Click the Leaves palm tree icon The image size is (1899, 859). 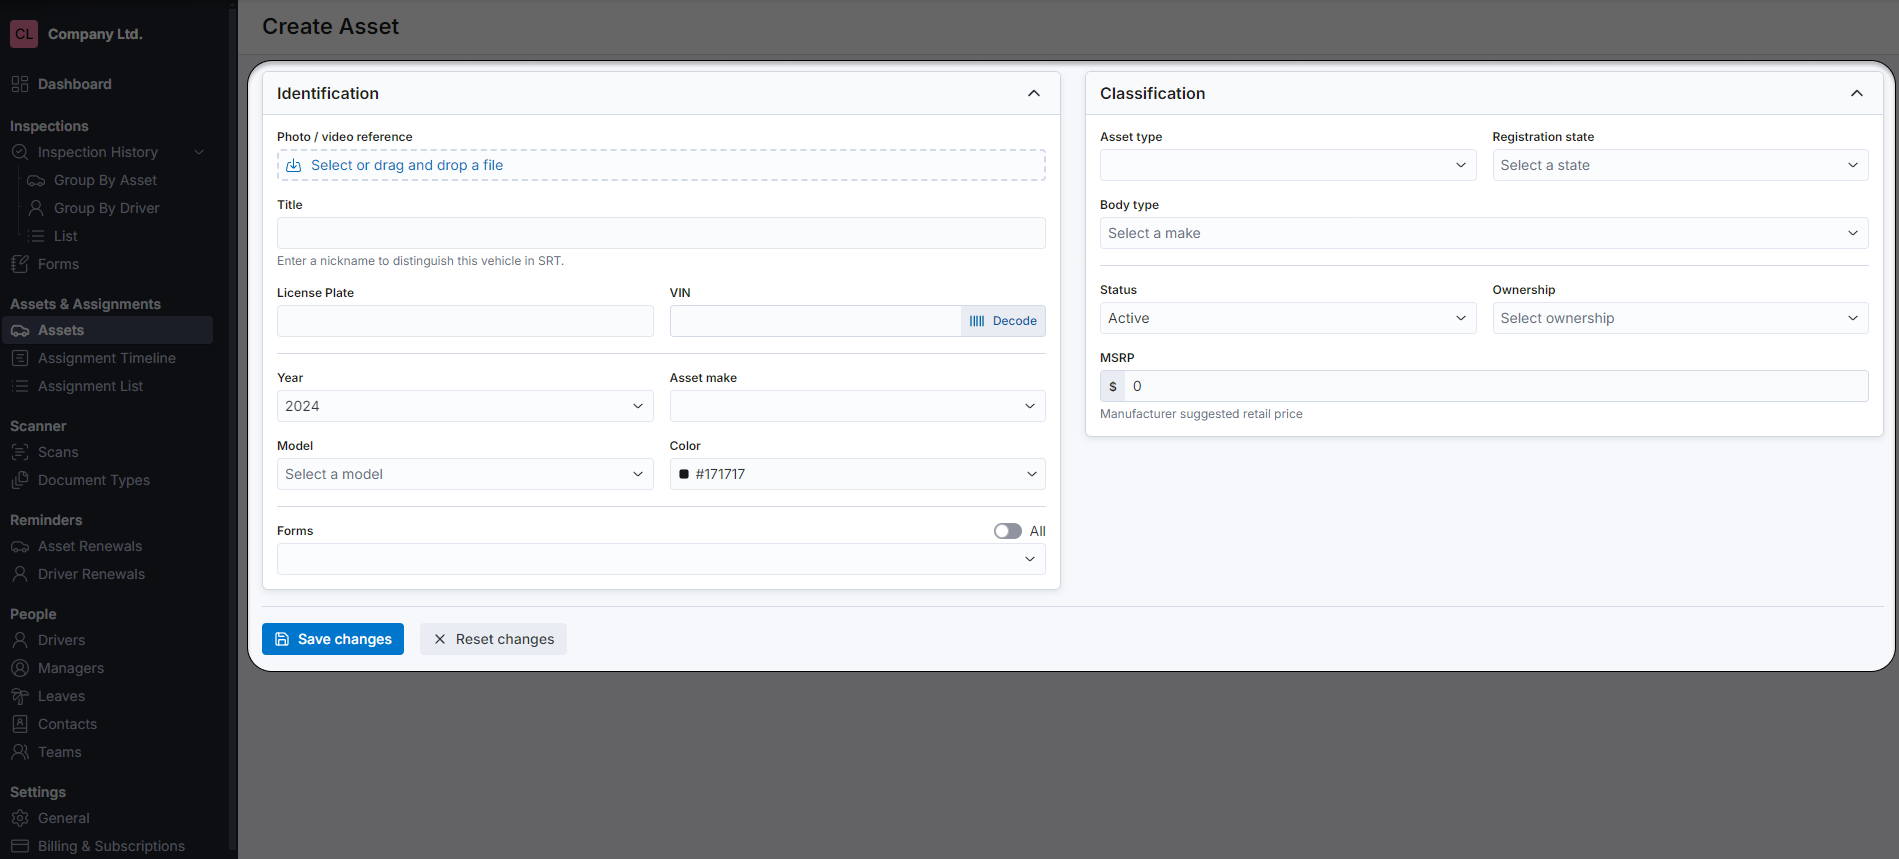(20, 696)
